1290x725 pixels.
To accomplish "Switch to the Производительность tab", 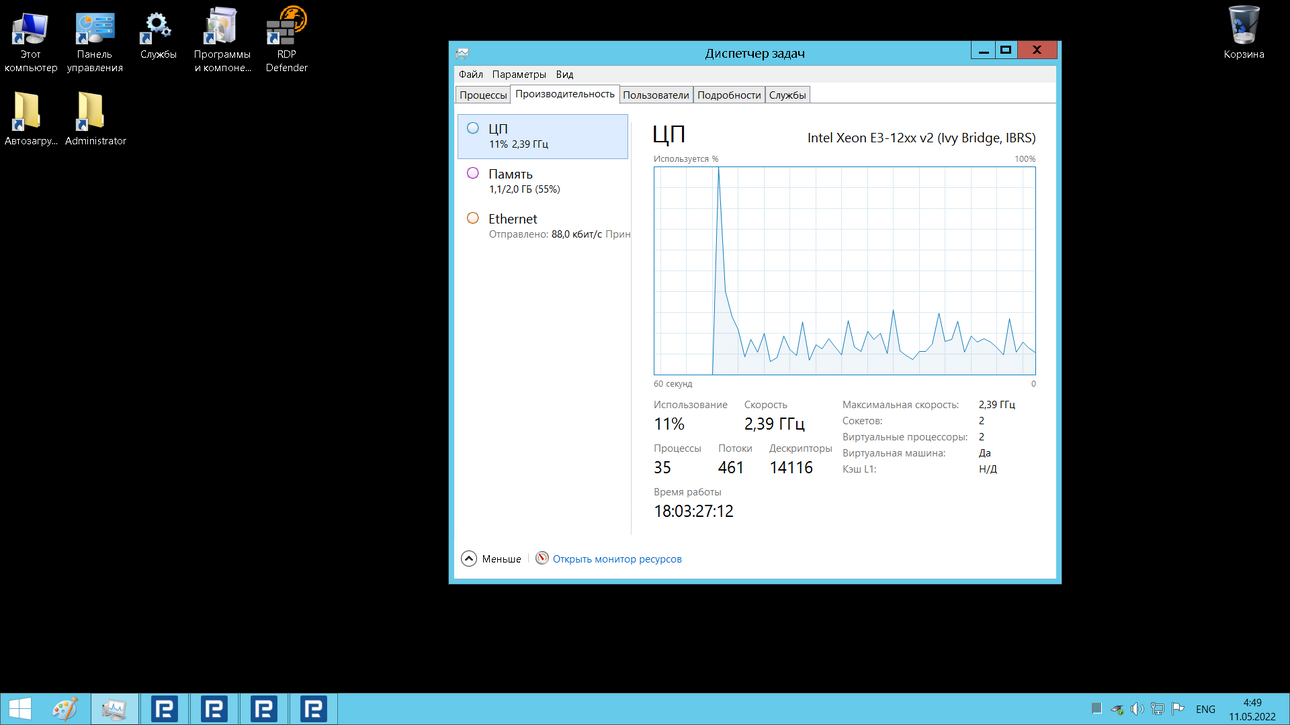I will pyautogui.click(x=565, y=94).
